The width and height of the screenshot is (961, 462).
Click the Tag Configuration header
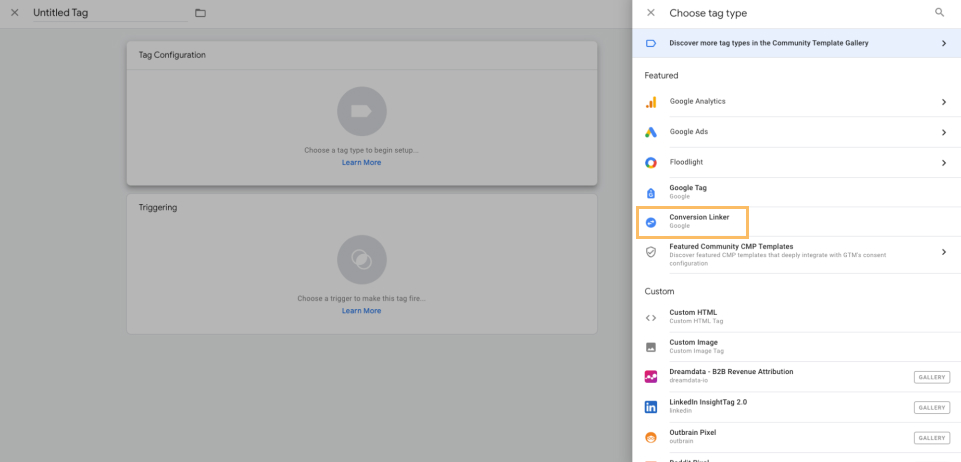coord(172,55)
